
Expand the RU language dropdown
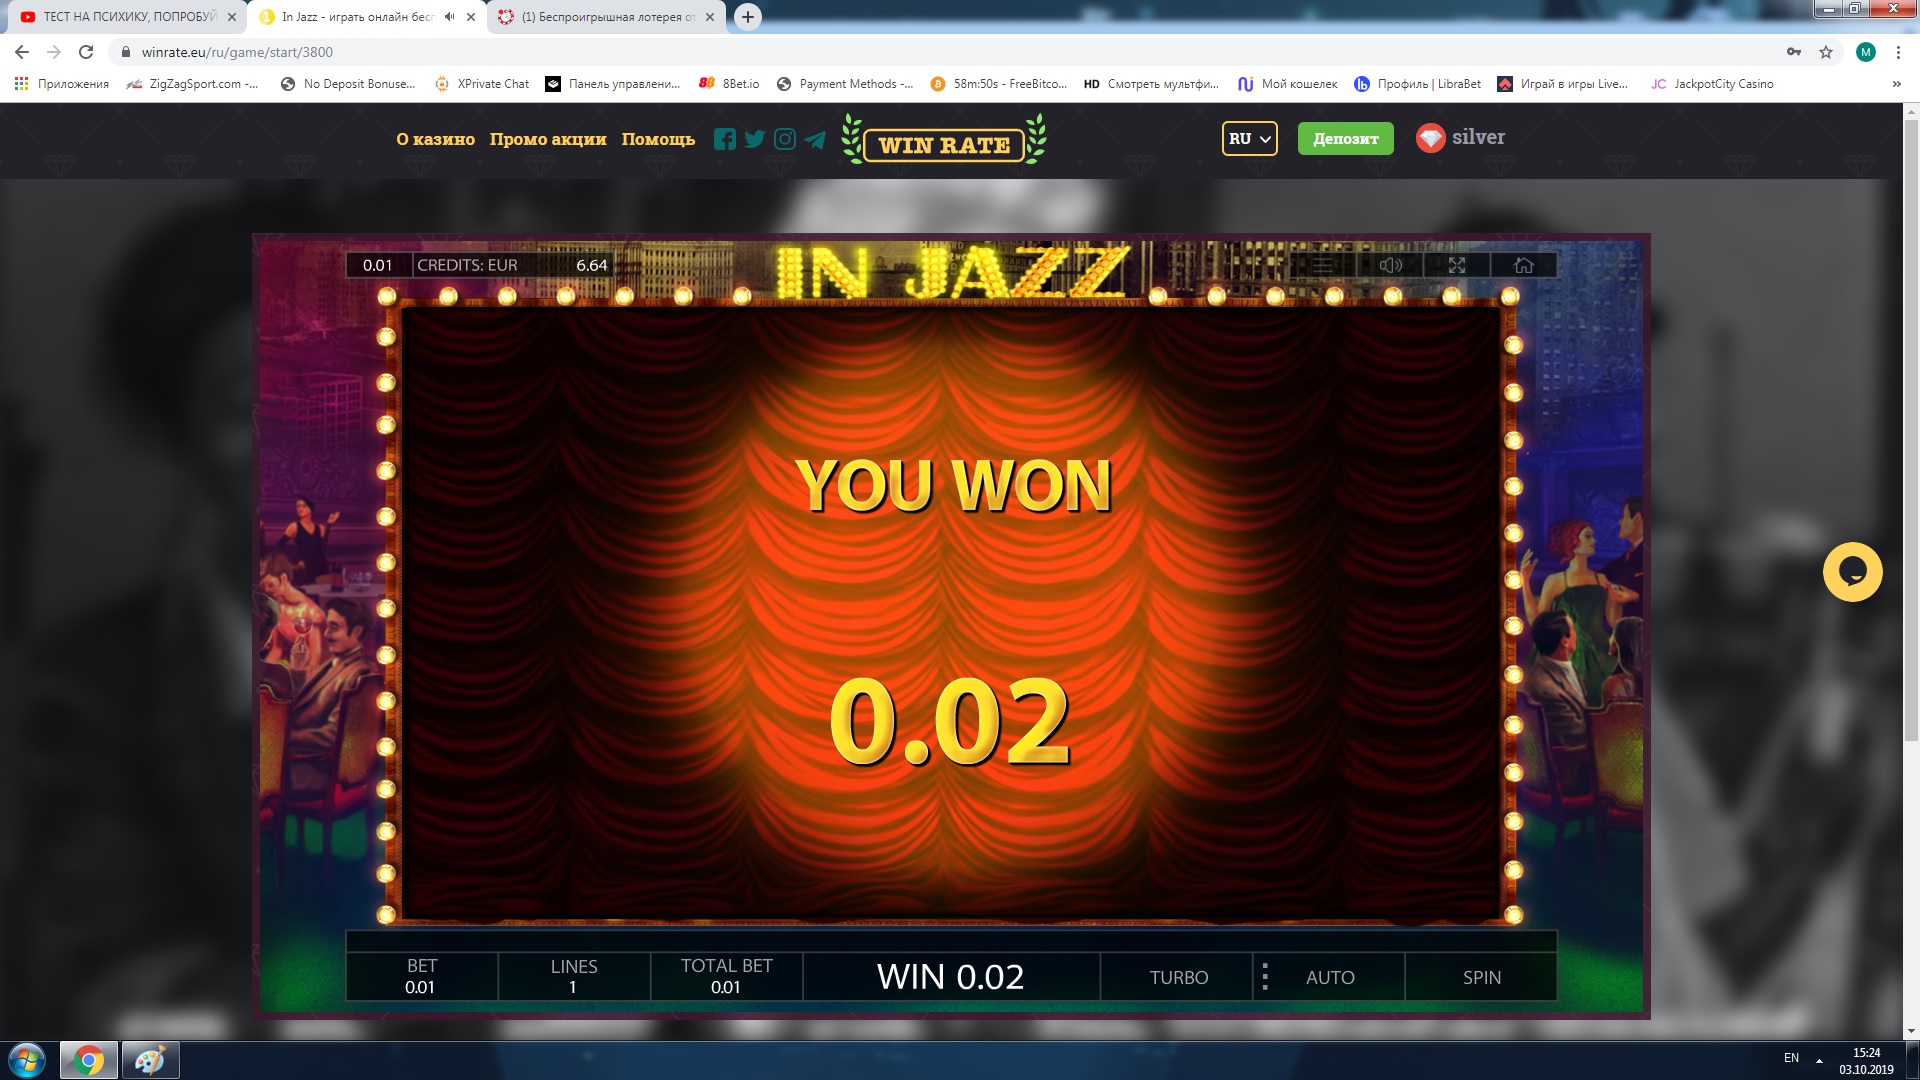pyautogui.click(x=1249, y=139)
